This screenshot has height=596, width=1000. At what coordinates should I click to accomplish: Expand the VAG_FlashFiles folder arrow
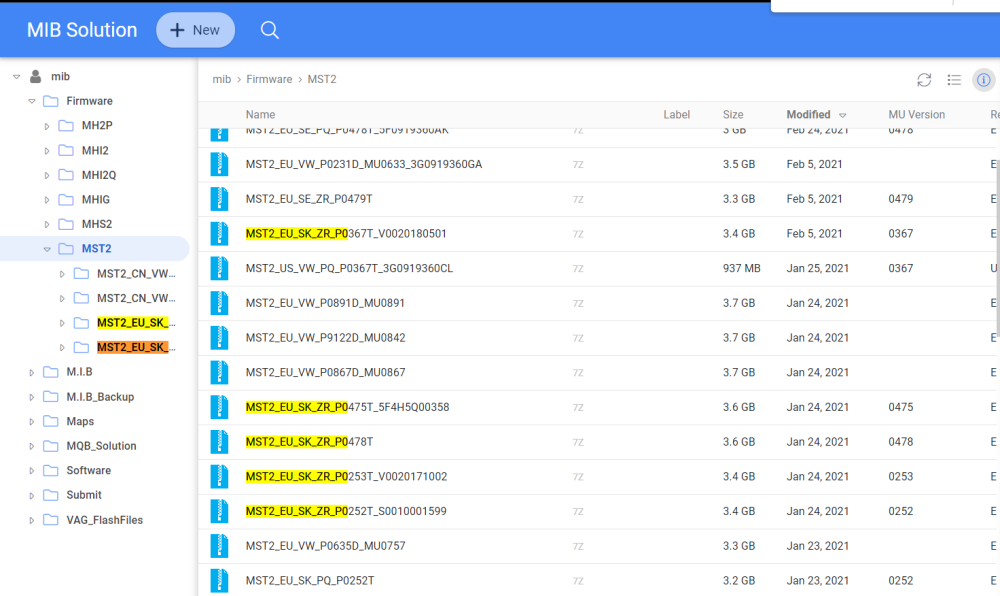pyautogui.click(x=32, y=521)
